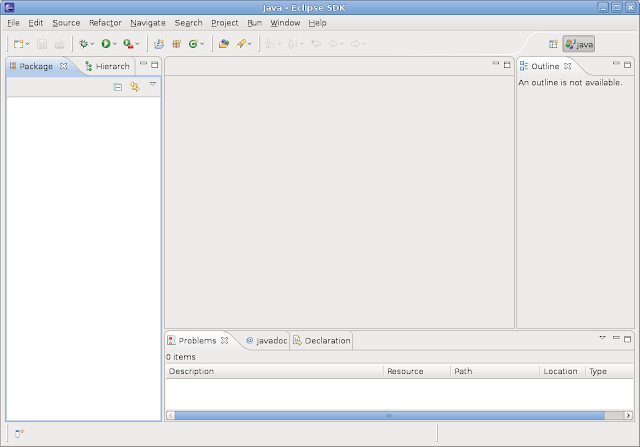
Task: Sort by the Location column header
Action: pos(562,371)
